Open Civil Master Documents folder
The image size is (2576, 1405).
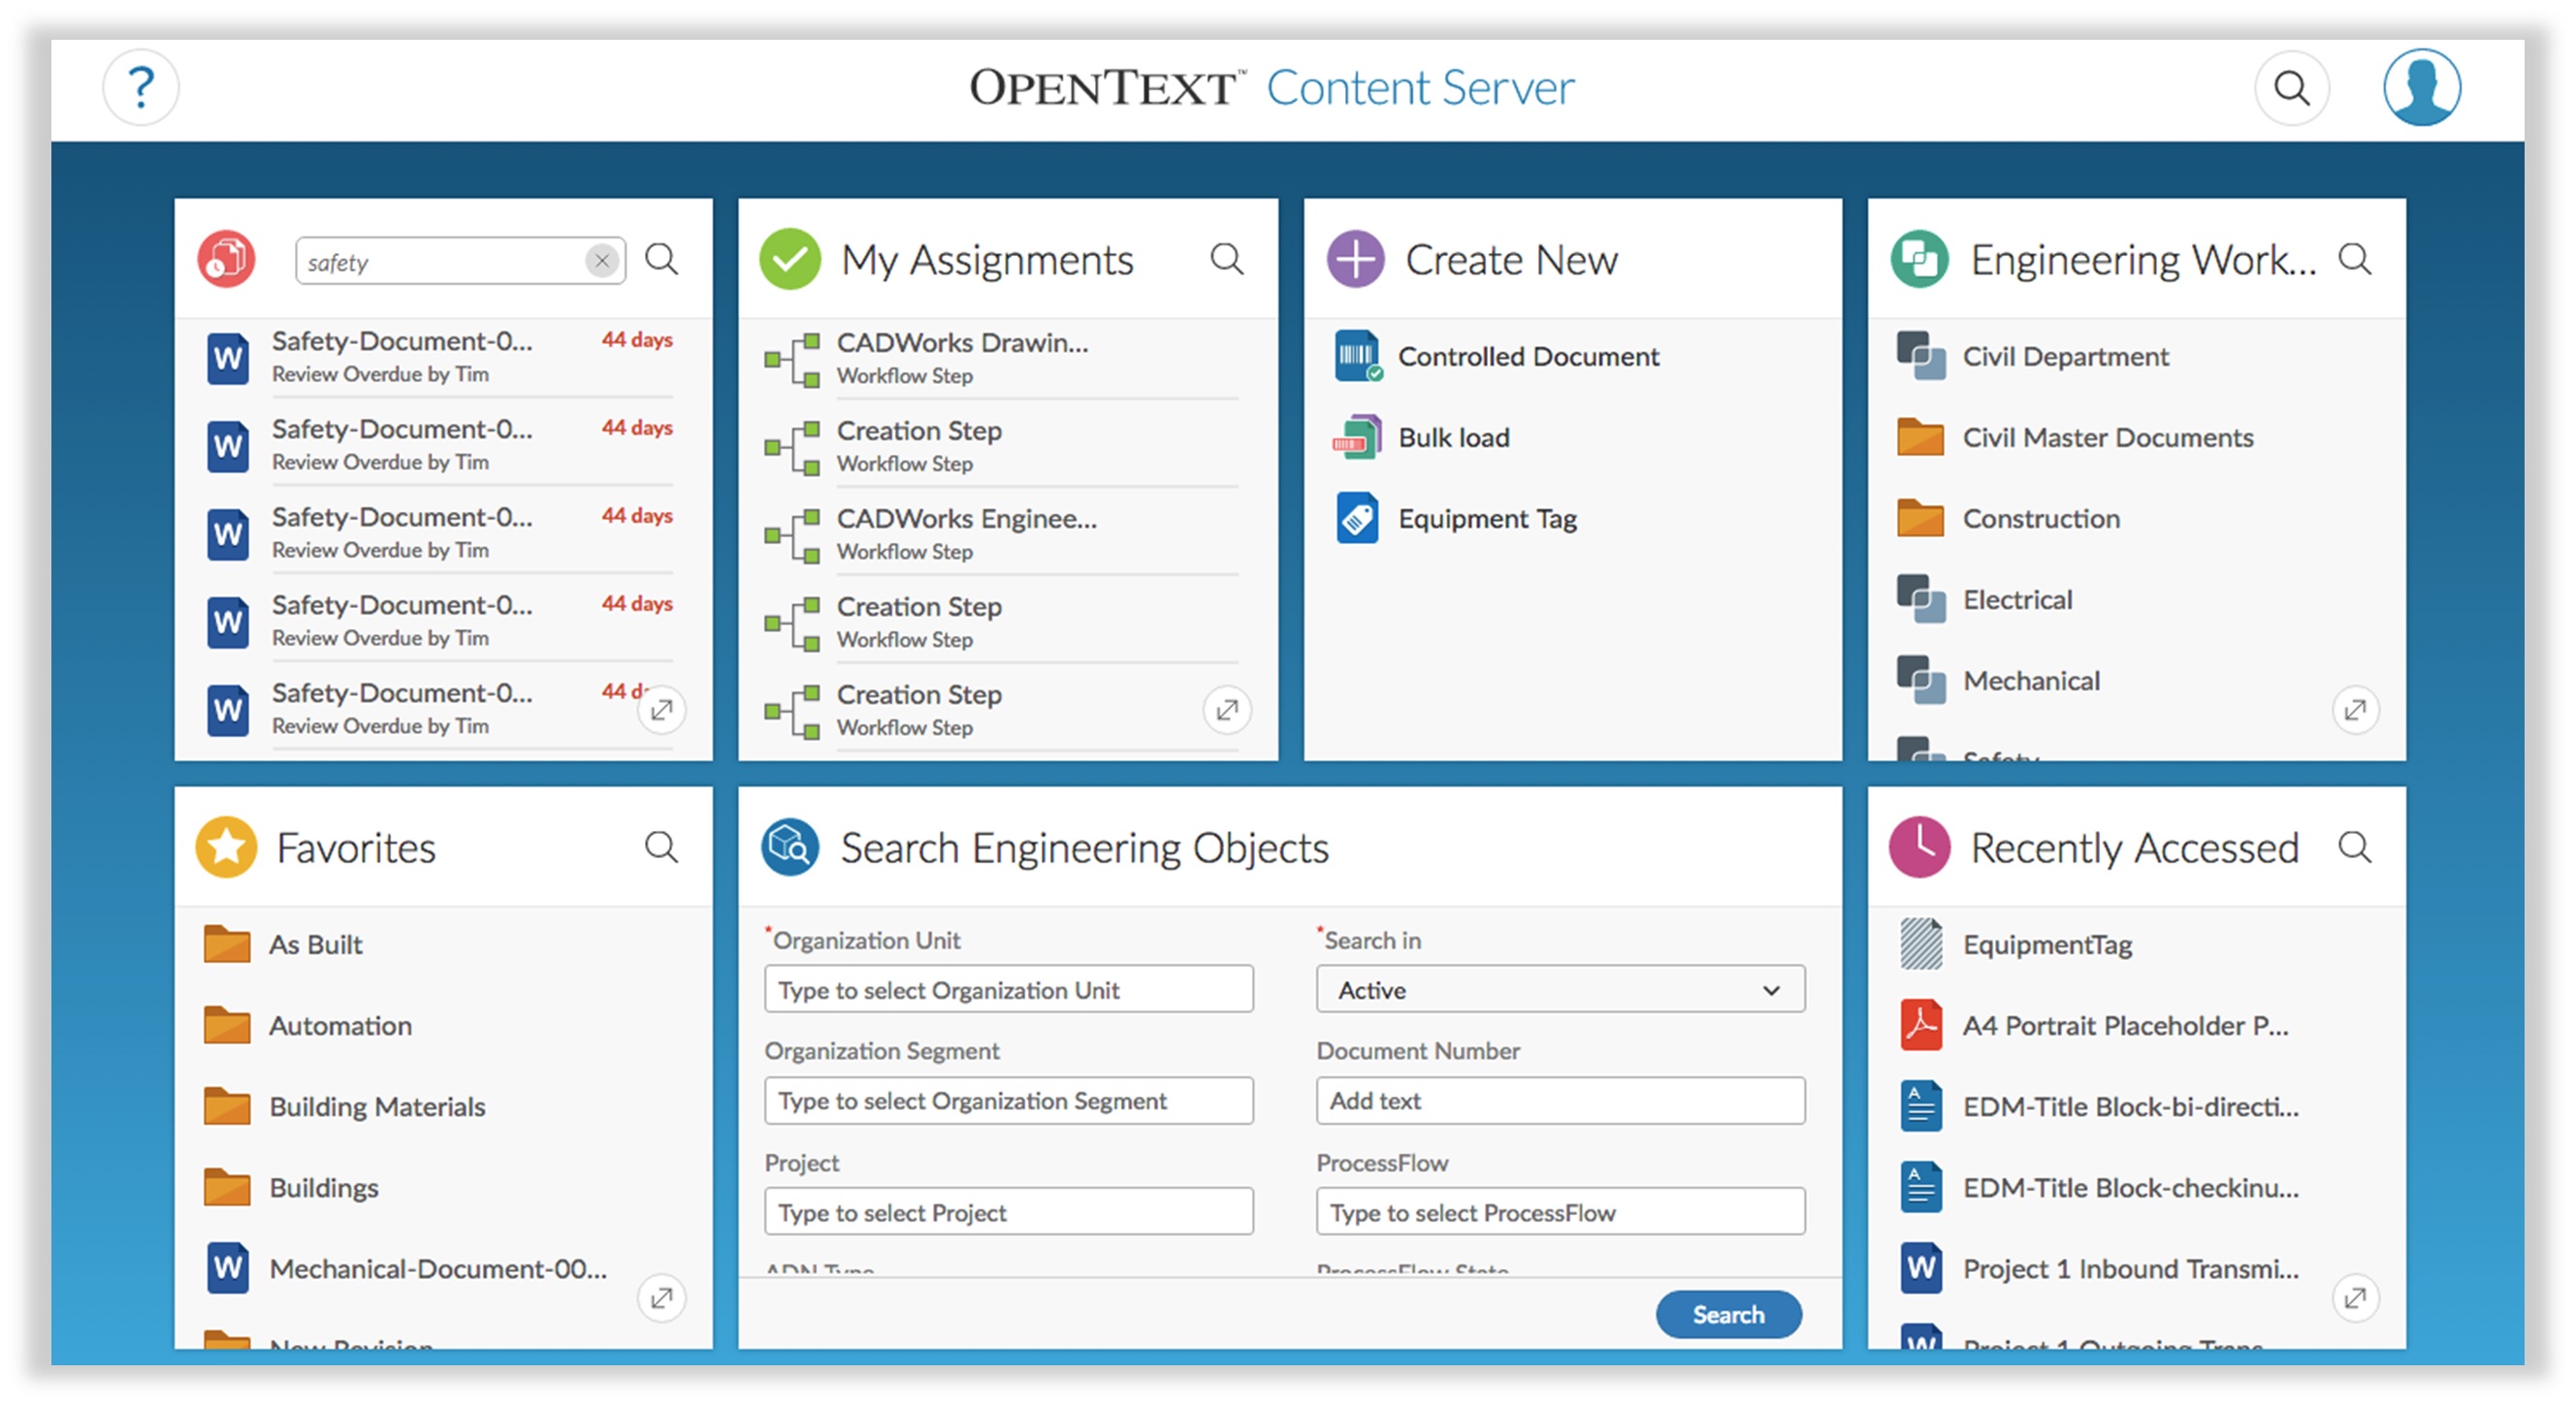coord(2107,437)
